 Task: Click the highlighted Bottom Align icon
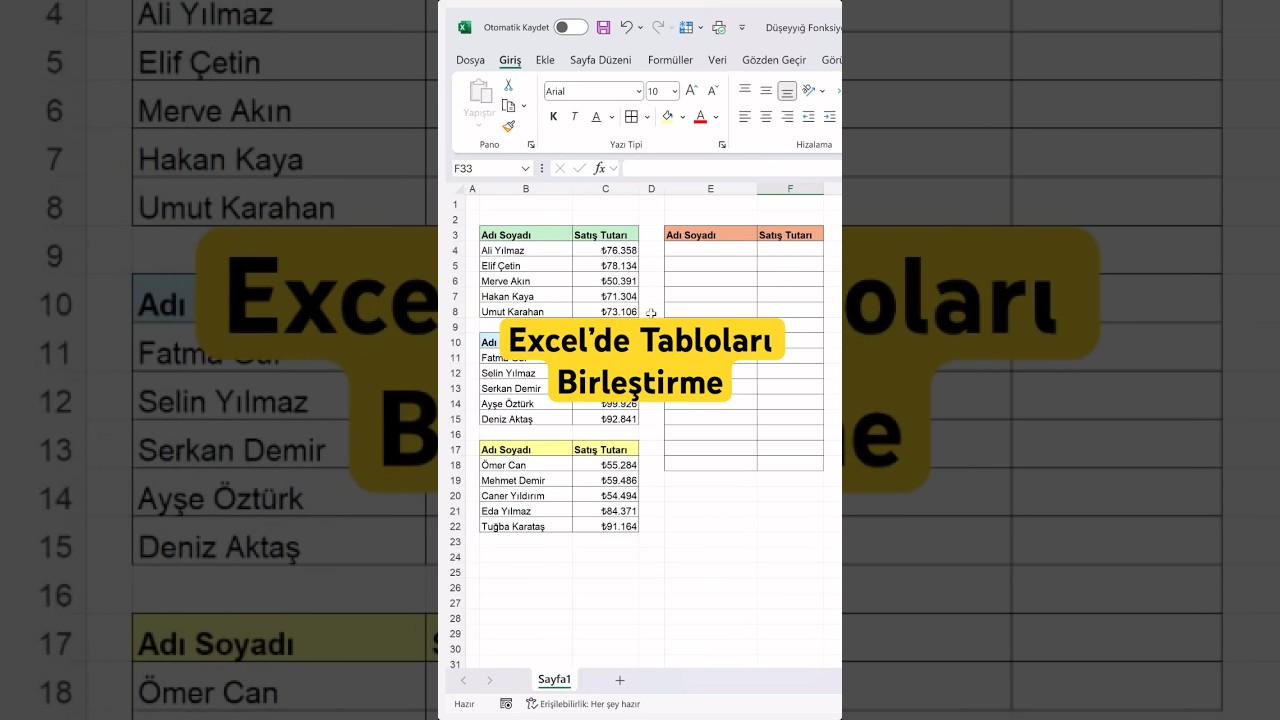pyautogui.click(x=787, y=91)
